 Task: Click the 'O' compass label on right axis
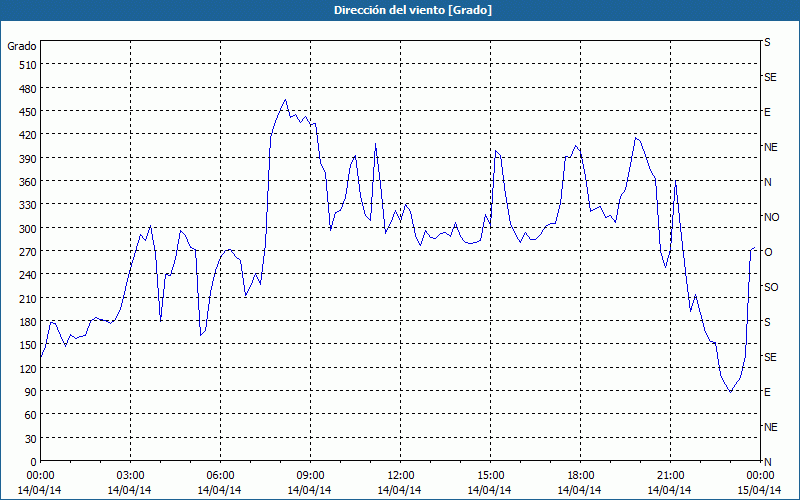[768, 252]
